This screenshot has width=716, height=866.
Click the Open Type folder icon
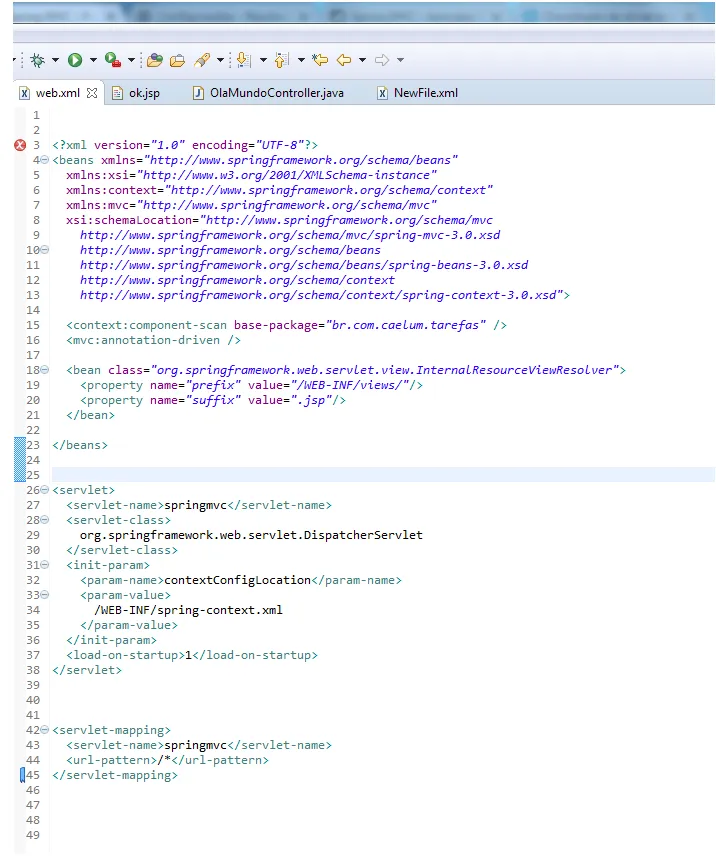coord(155,60)
